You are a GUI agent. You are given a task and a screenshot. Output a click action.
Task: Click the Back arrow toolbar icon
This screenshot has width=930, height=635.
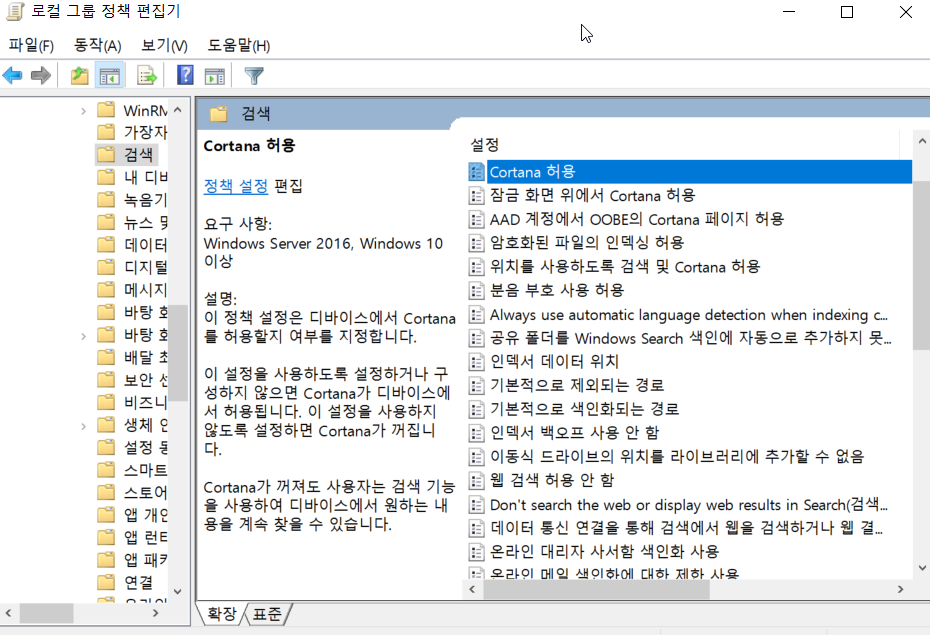(x=12, y=75)
